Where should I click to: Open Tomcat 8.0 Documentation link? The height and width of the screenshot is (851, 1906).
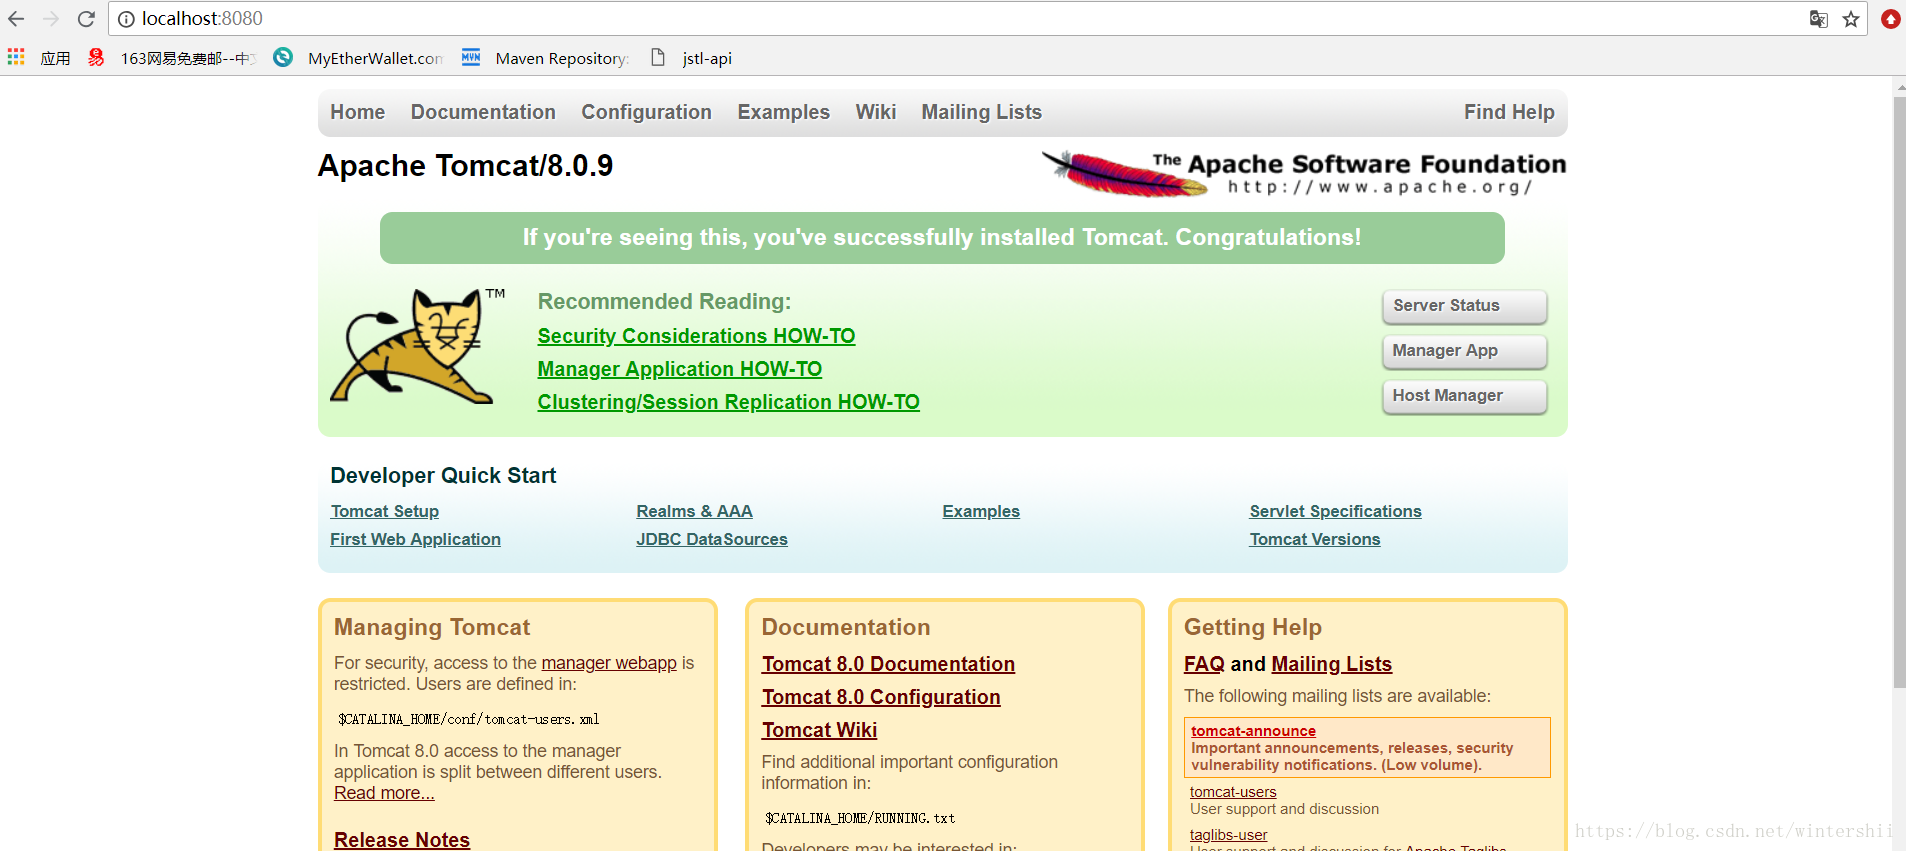tap(888, 664)
